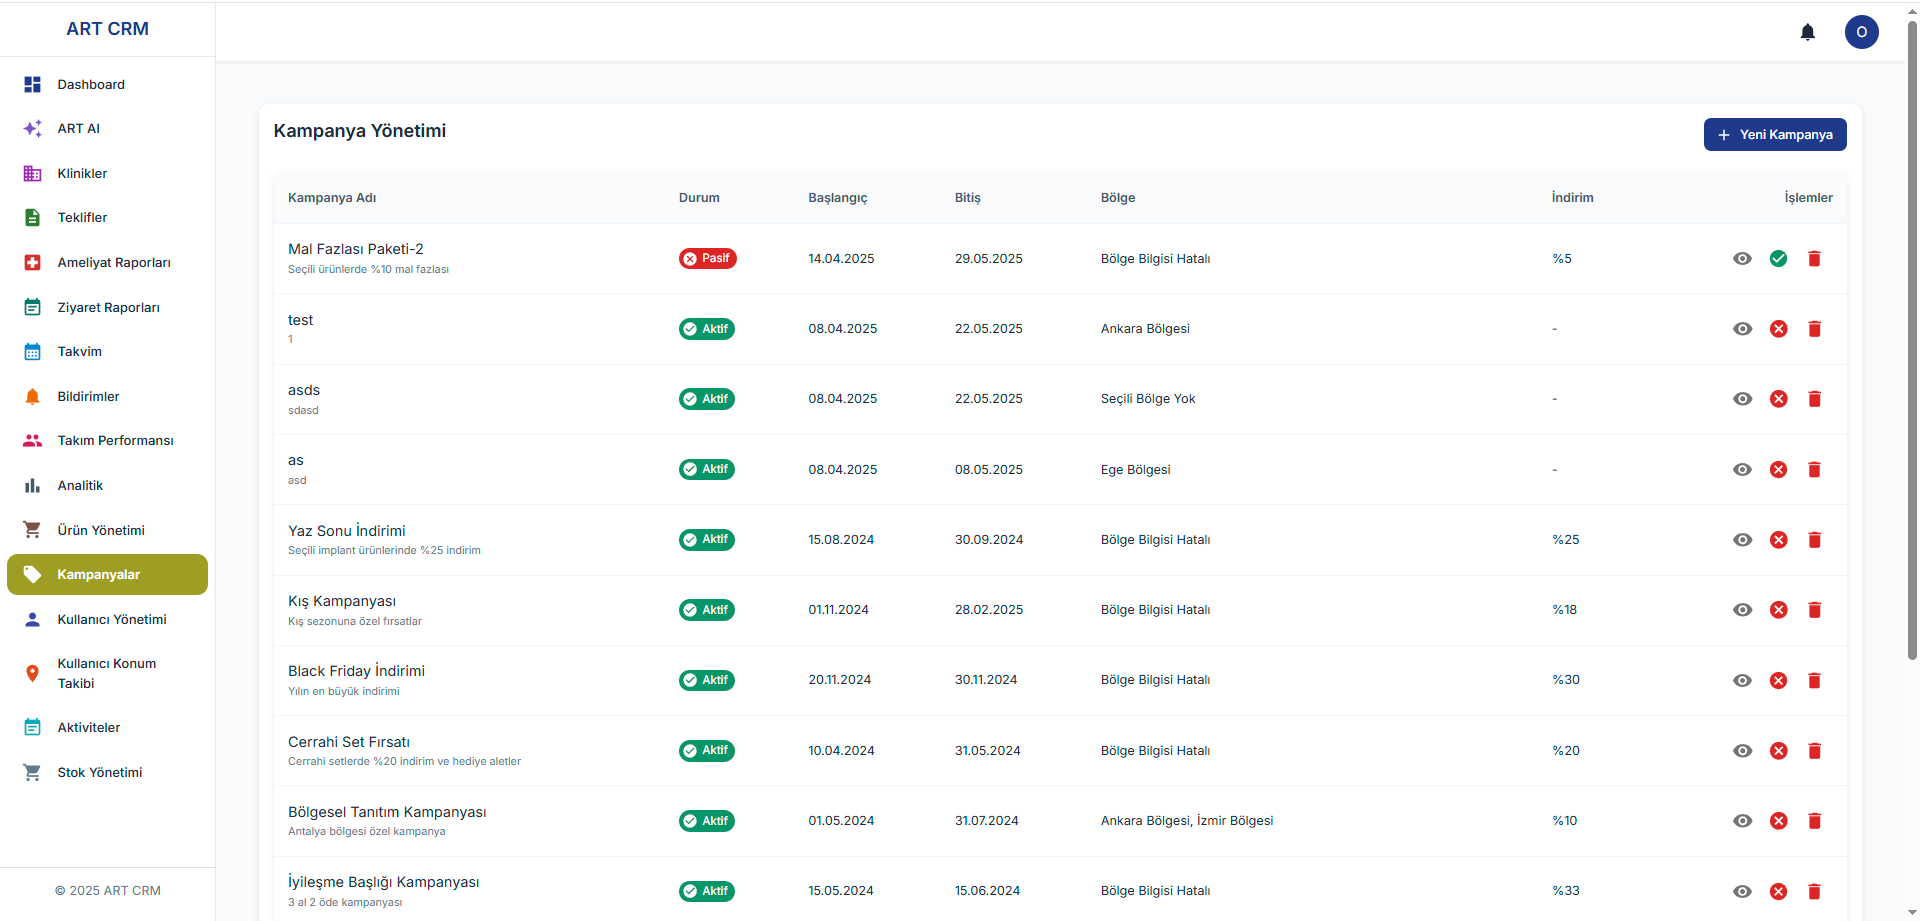Go to Ürün Yönetimi in sidebar
The image size is (1920, 921).
tap(101, 530)
